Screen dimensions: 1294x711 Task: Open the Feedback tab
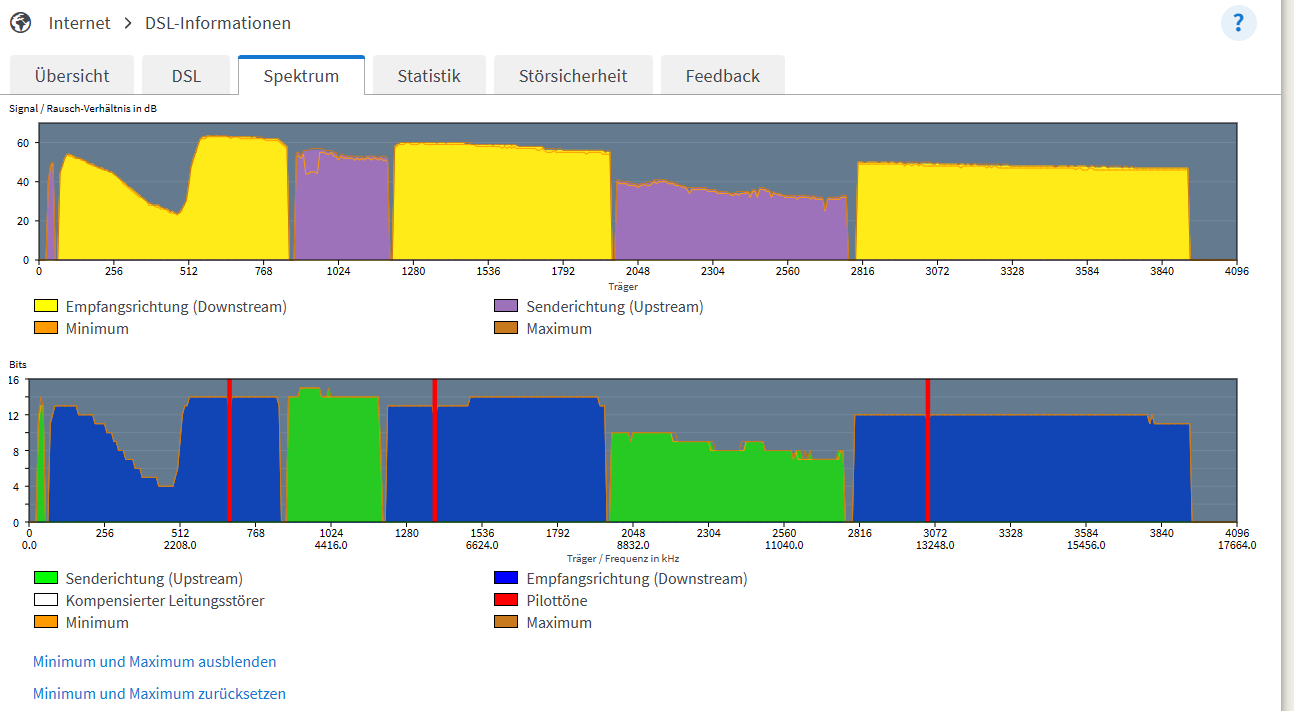point(723,76)
